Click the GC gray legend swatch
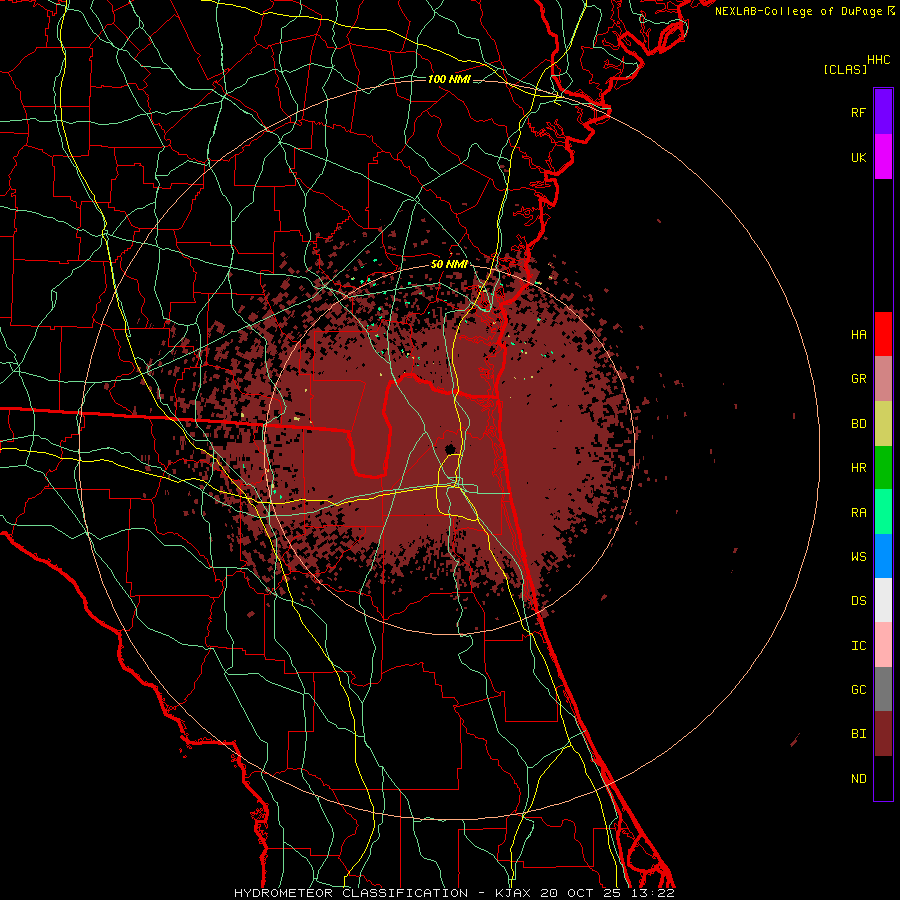The width and height of the screenshot is (900, 900). click(x=883, y=689)
